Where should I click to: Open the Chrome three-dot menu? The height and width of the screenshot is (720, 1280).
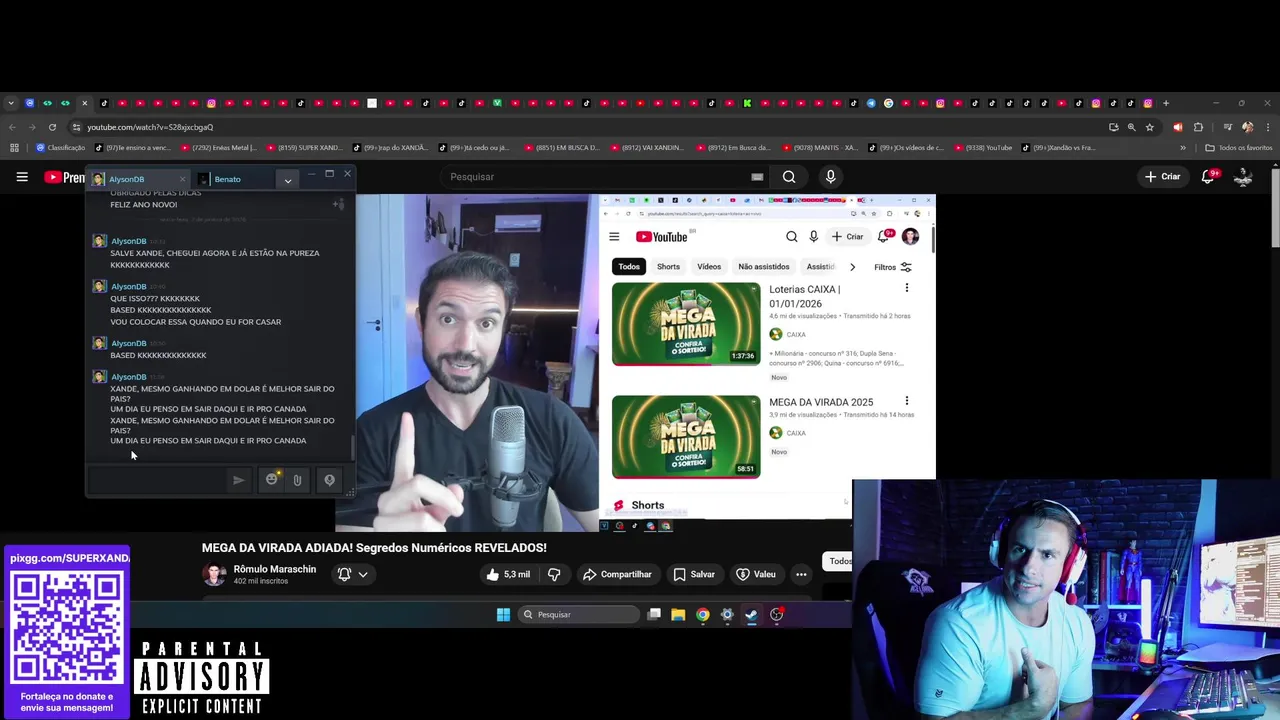pyautogui.click(x=1267, y=127)
